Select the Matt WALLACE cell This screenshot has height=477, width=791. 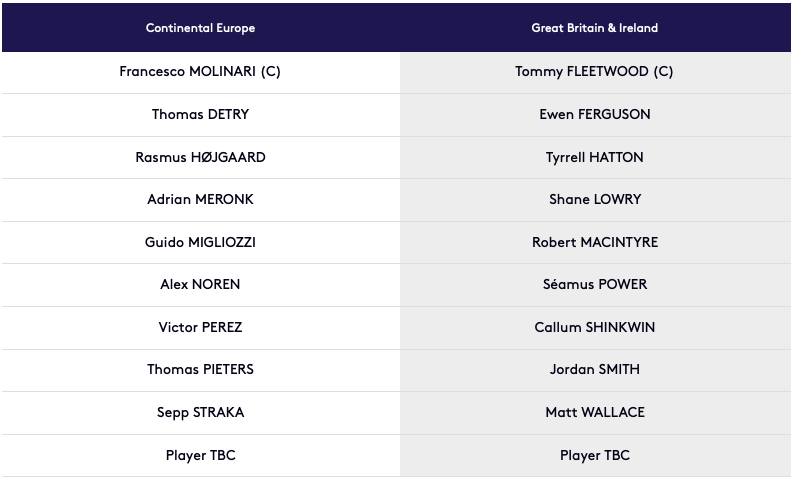[595, 412]
